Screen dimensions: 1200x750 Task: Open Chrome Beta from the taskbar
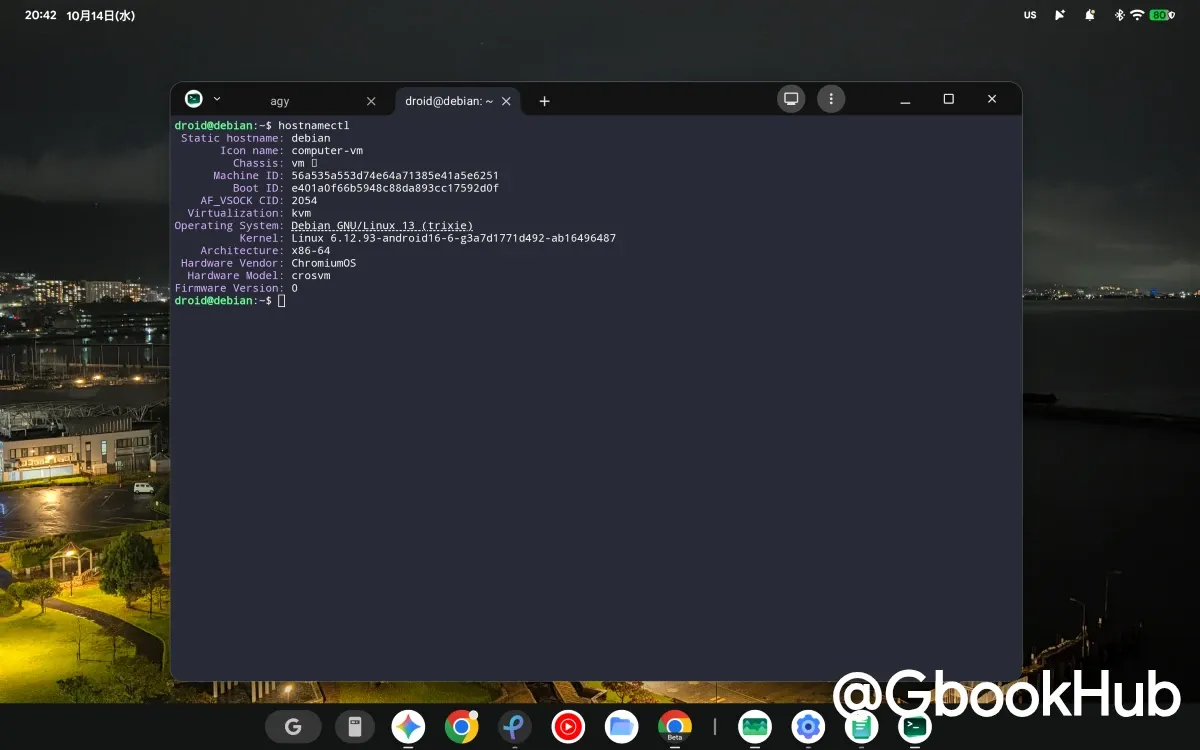click(675, 727)
